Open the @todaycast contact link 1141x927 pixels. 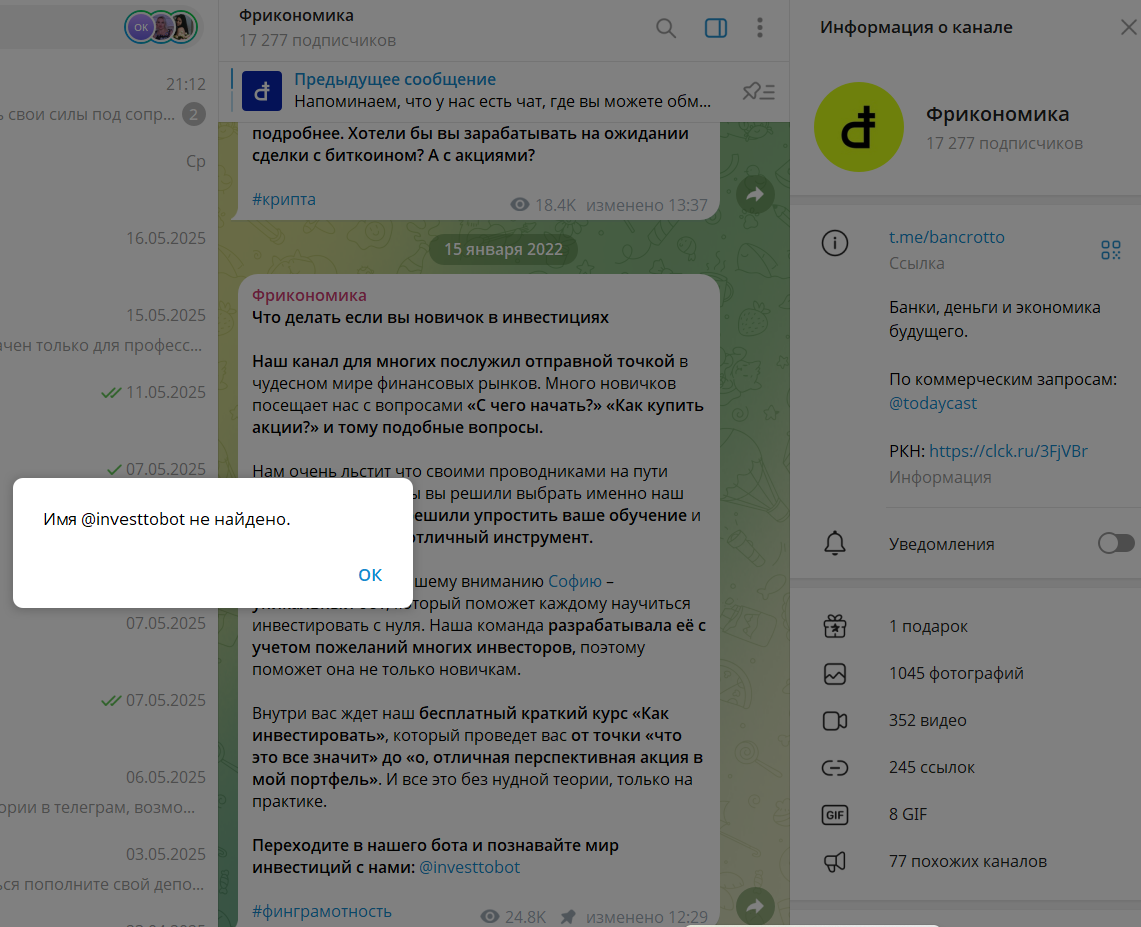click(x=933, y=403)
